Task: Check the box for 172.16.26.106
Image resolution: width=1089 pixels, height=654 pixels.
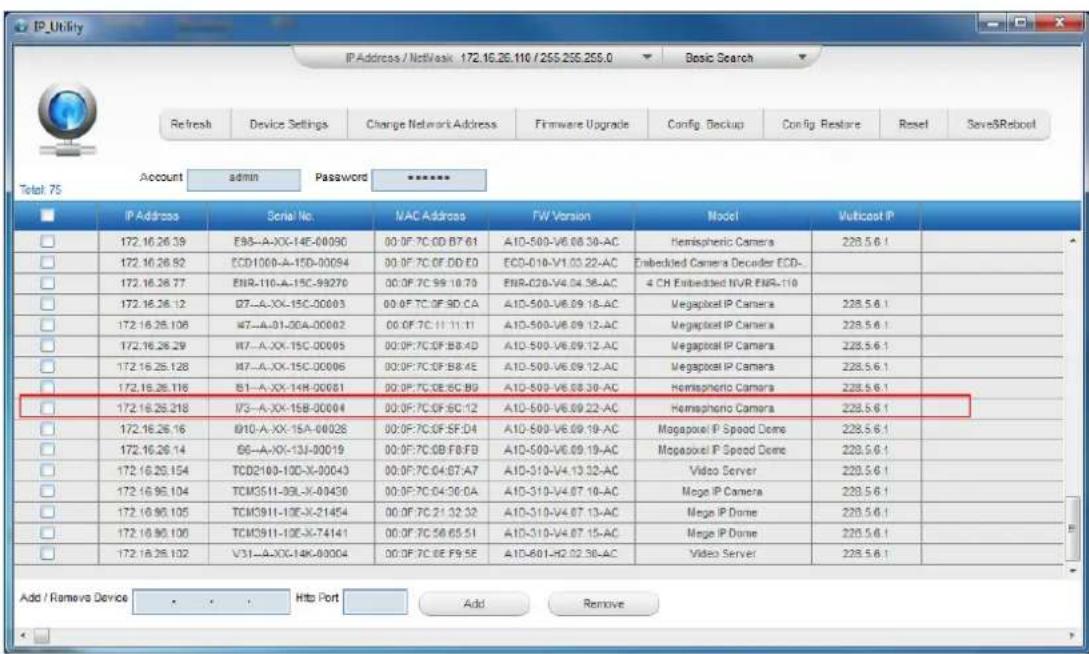Action: point(47,325)
